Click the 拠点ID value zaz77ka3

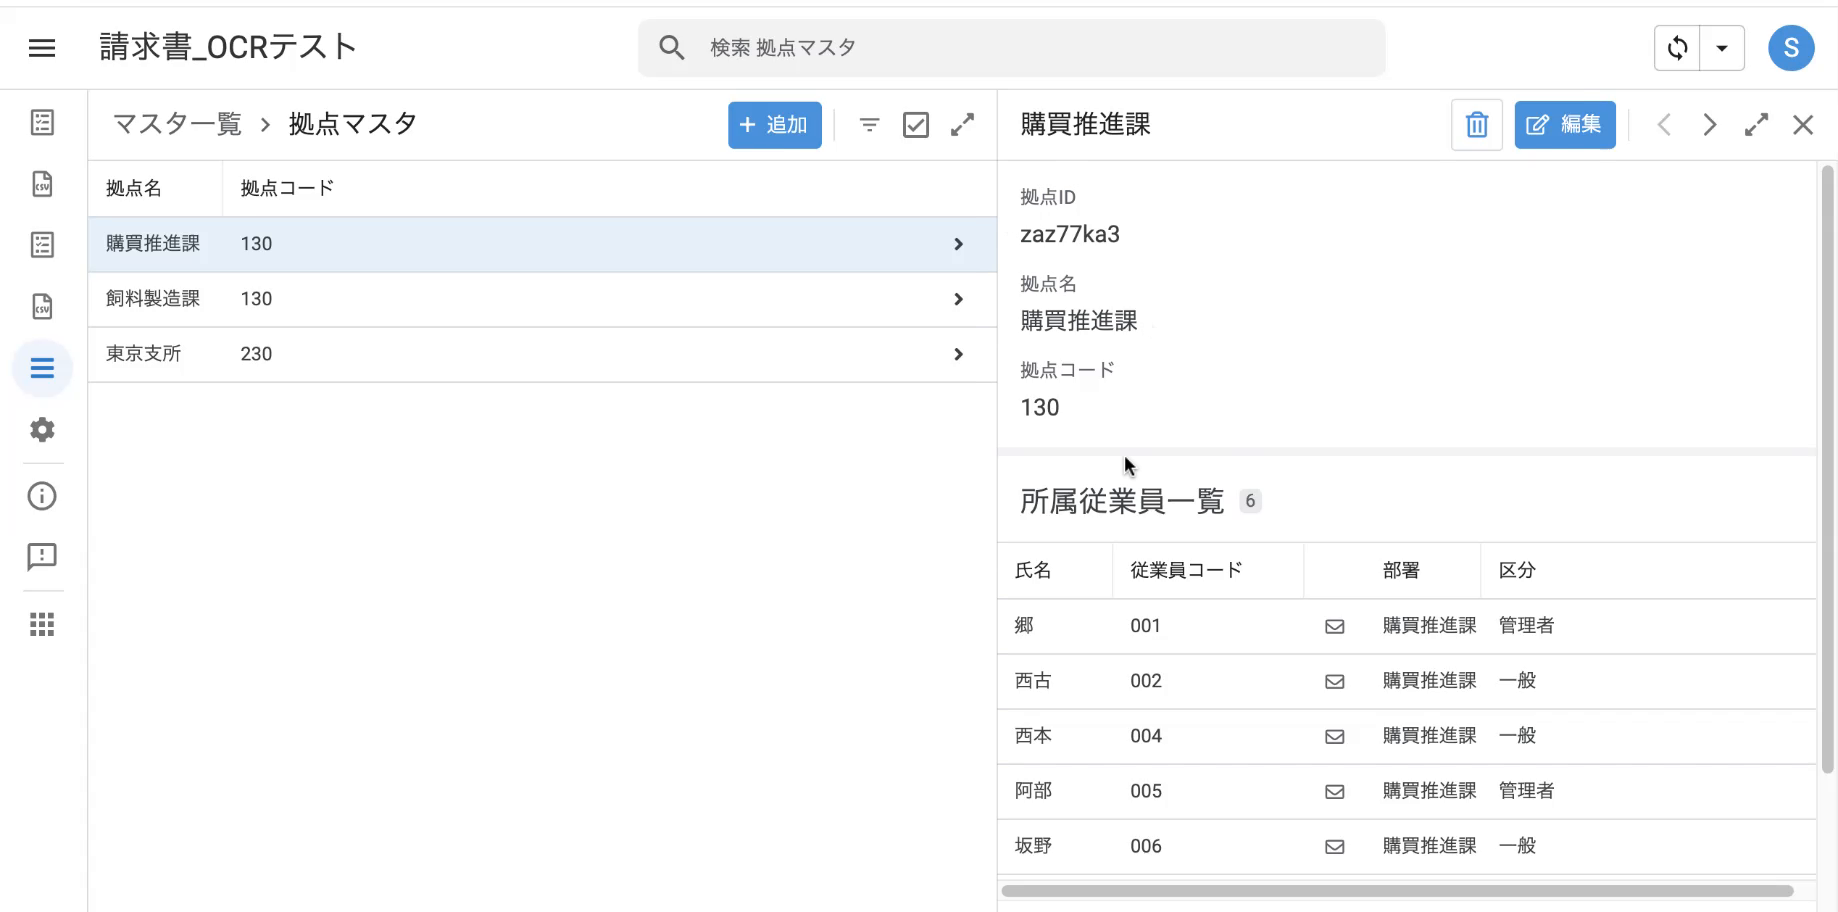pyautogui.click(x=1070, y=234)
